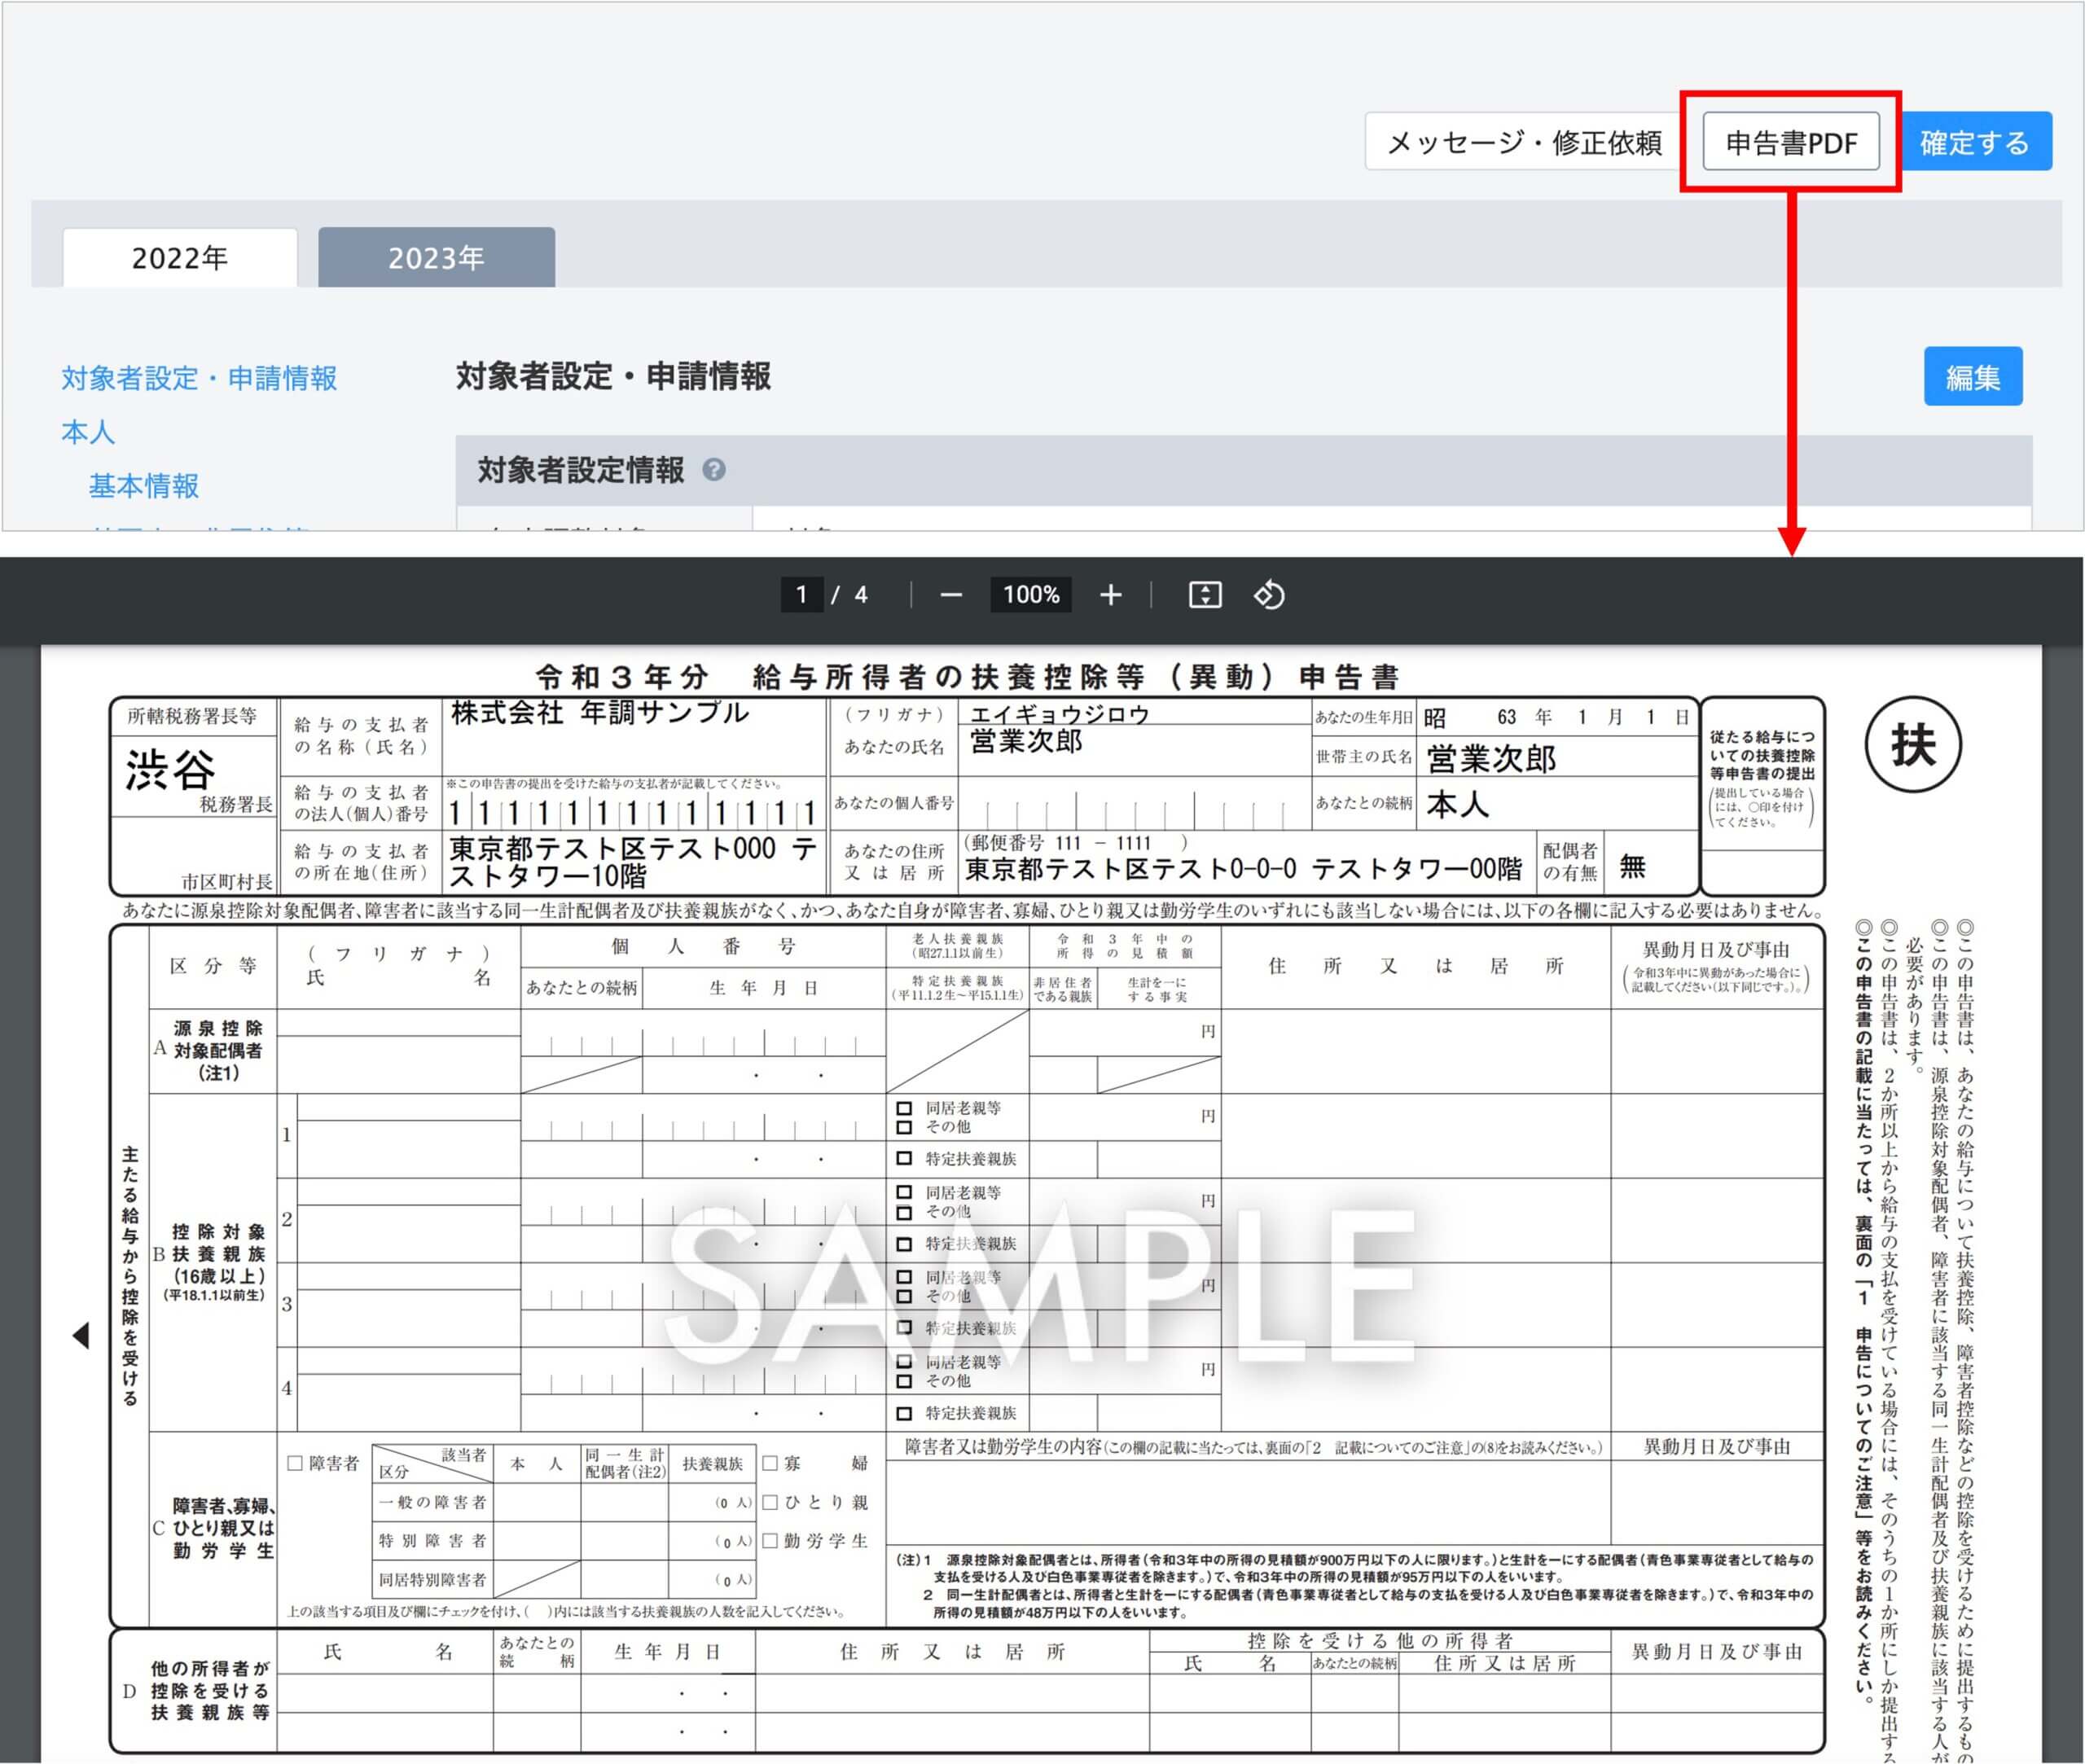Open the 申告書PDF button
Screen dimensions: 2085x1764
tap(1790, 143)
